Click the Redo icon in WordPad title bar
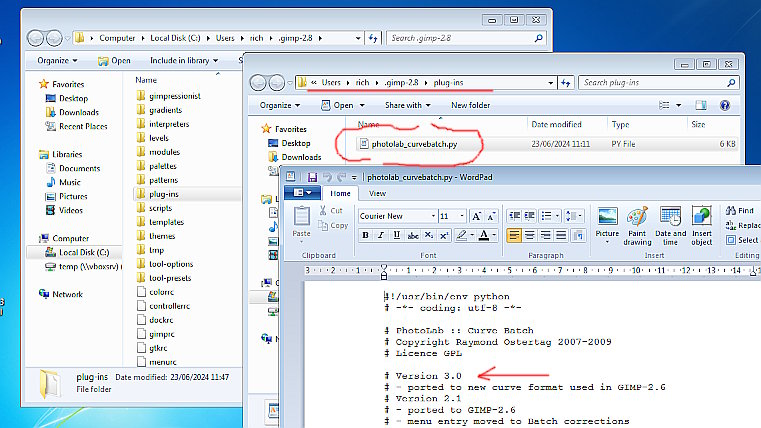The height and width of the screenshot is (428, 761). pyautogui.click(x=342, y=177)
